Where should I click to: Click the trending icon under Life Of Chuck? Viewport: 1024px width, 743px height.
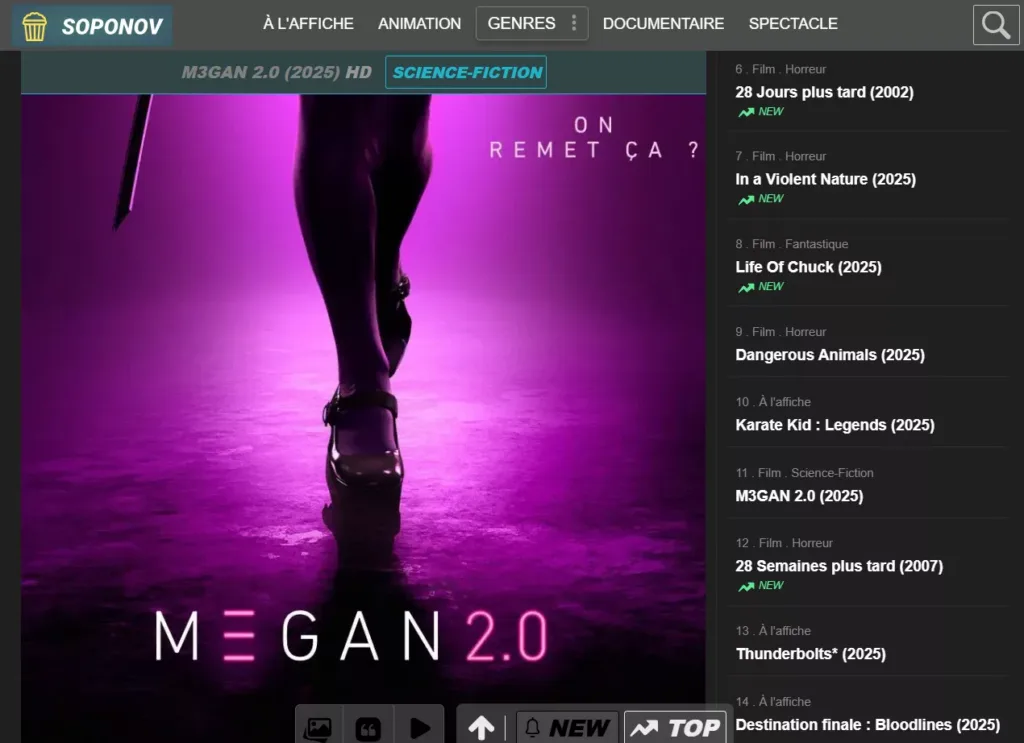[746, 287]
